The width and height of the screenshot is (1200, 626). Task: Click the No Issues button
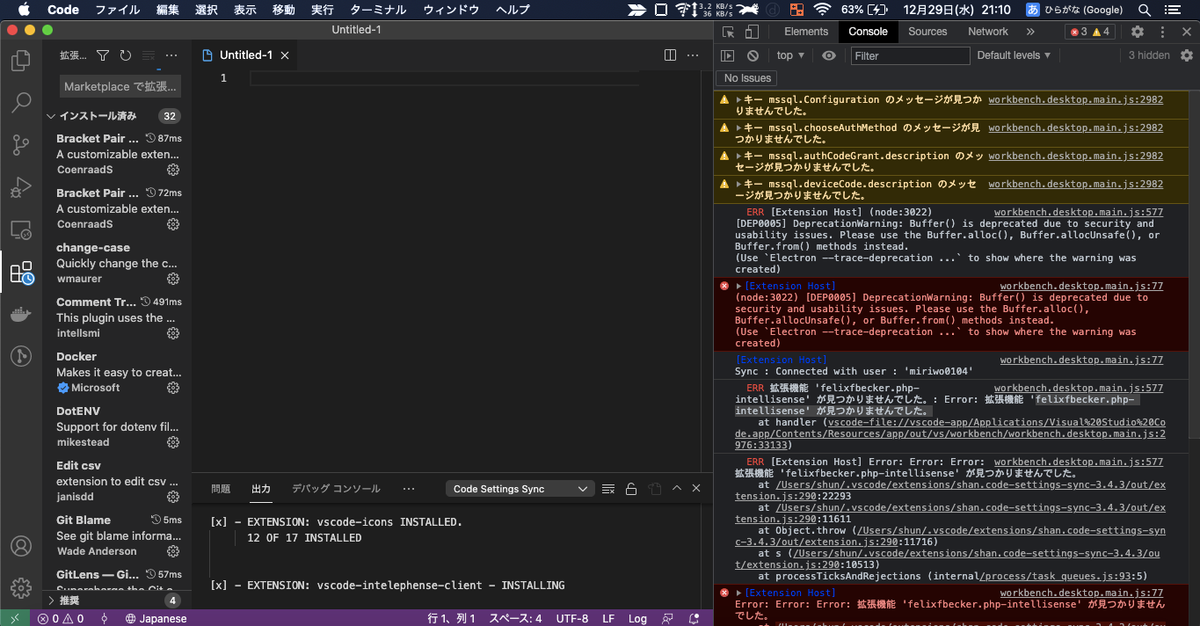(x=747, y=78)
